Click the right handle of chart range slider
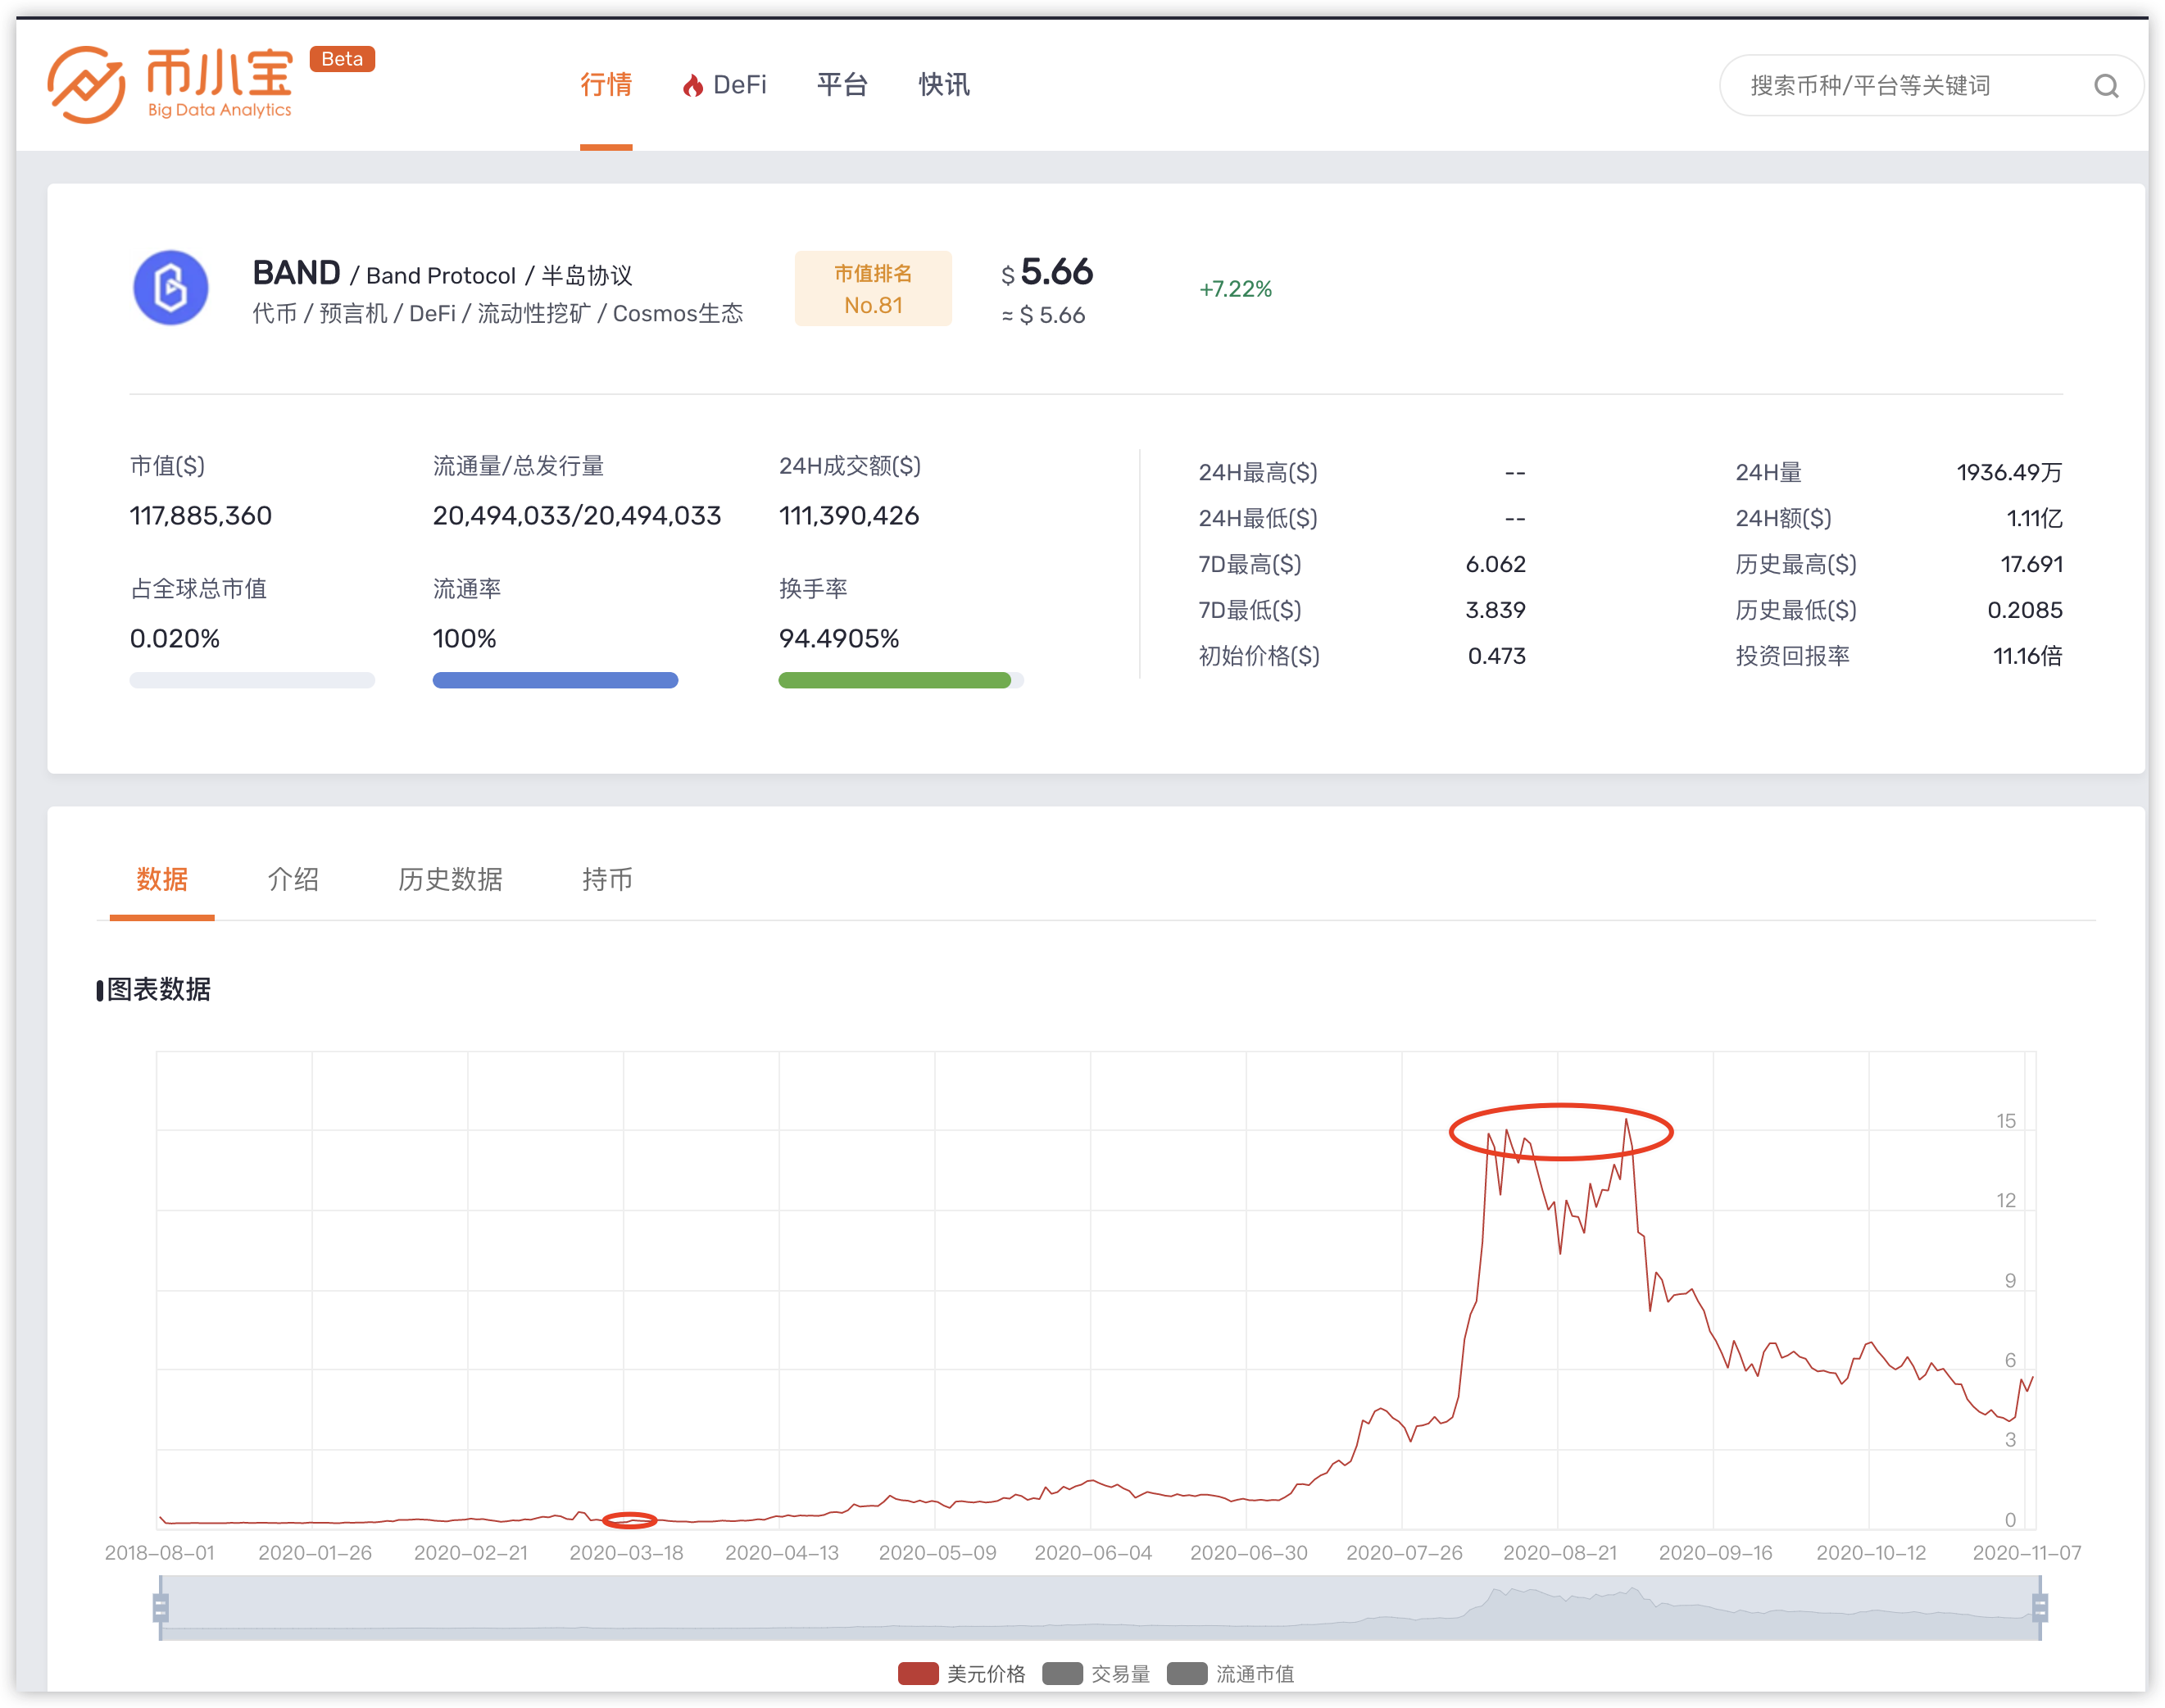The height and width of the screenshot is (1708, 2165). (x=2040, y=1608)
